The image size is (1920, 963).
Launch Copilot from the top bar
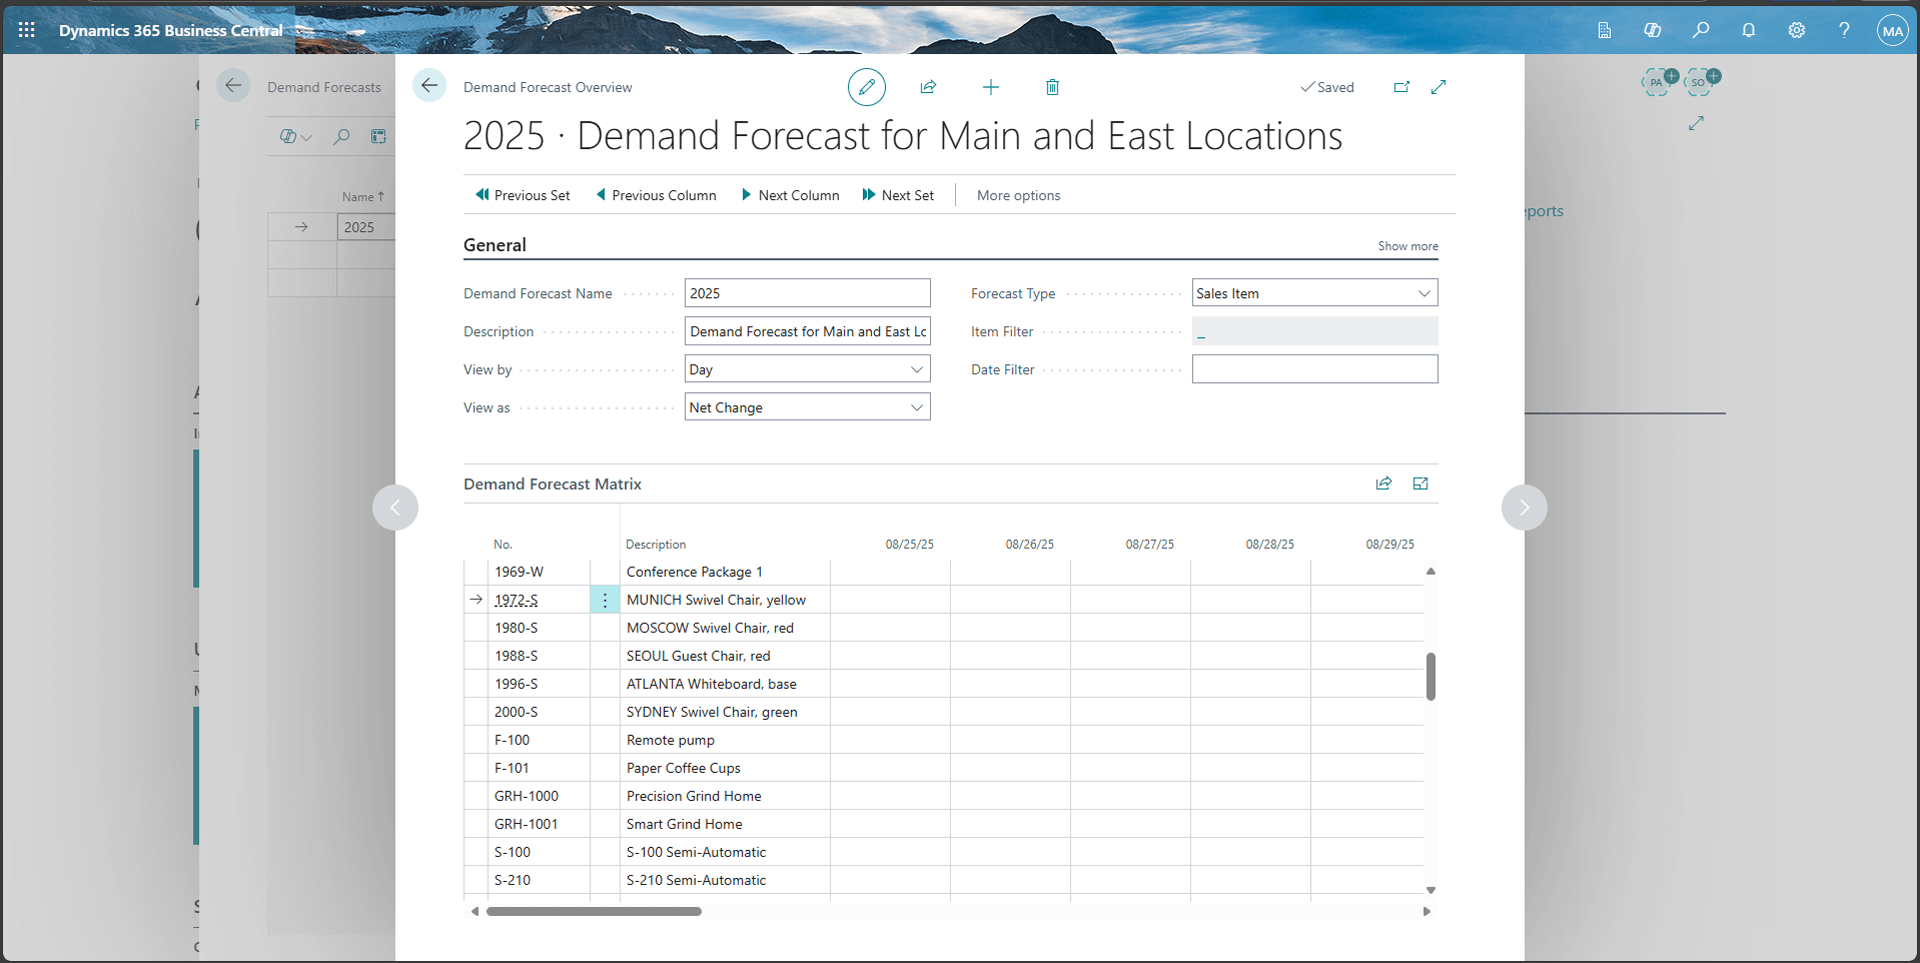[1653, 30]
